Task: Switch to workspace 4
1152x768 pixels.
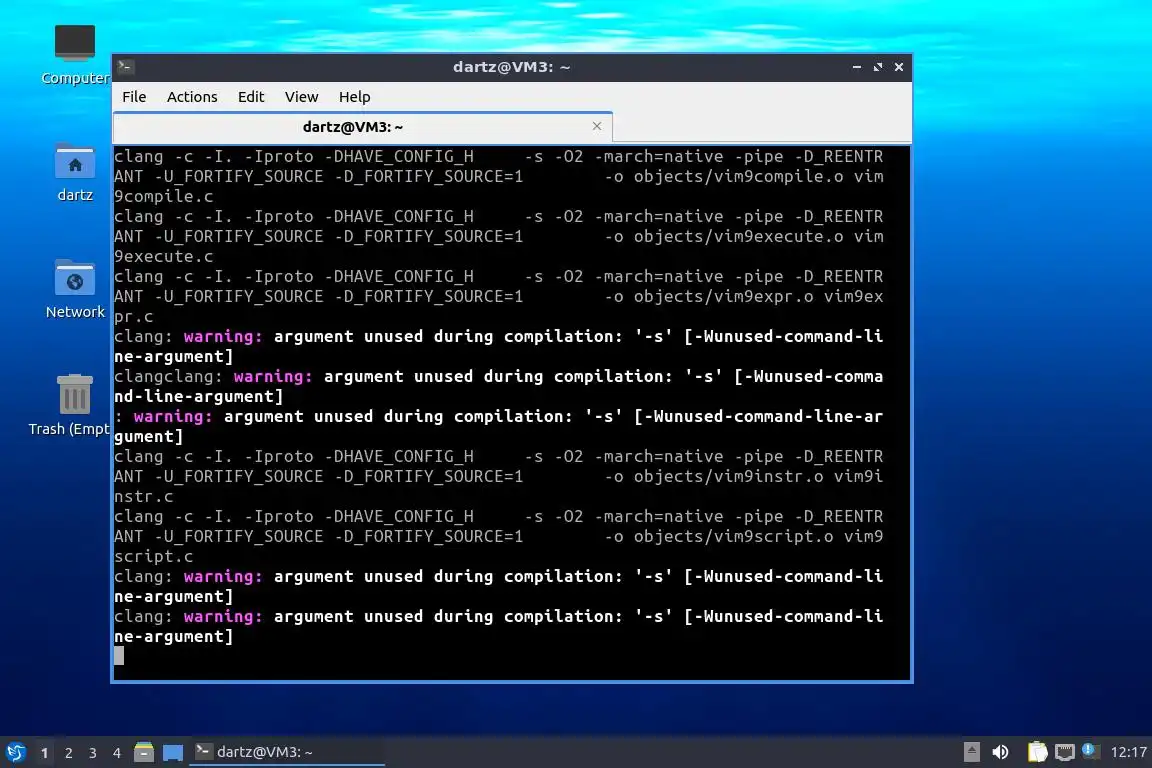Action: point(116,753)
